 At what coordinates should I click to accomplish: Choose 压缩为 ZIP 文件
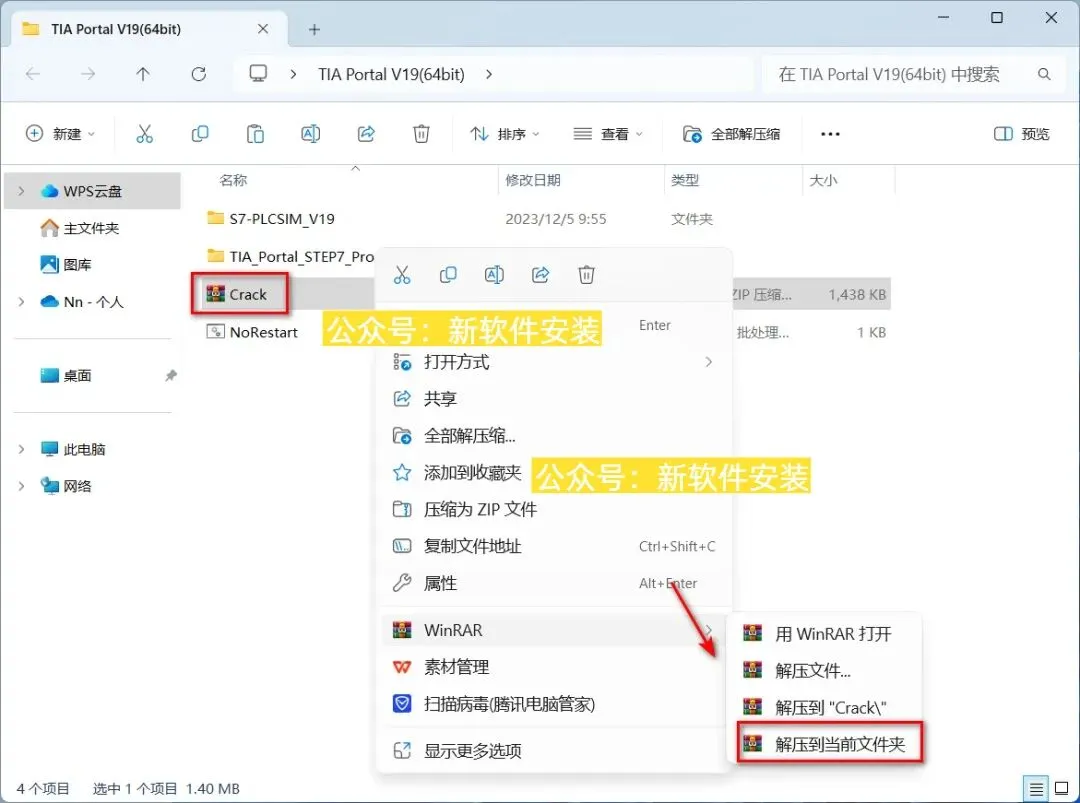[554, 509]
